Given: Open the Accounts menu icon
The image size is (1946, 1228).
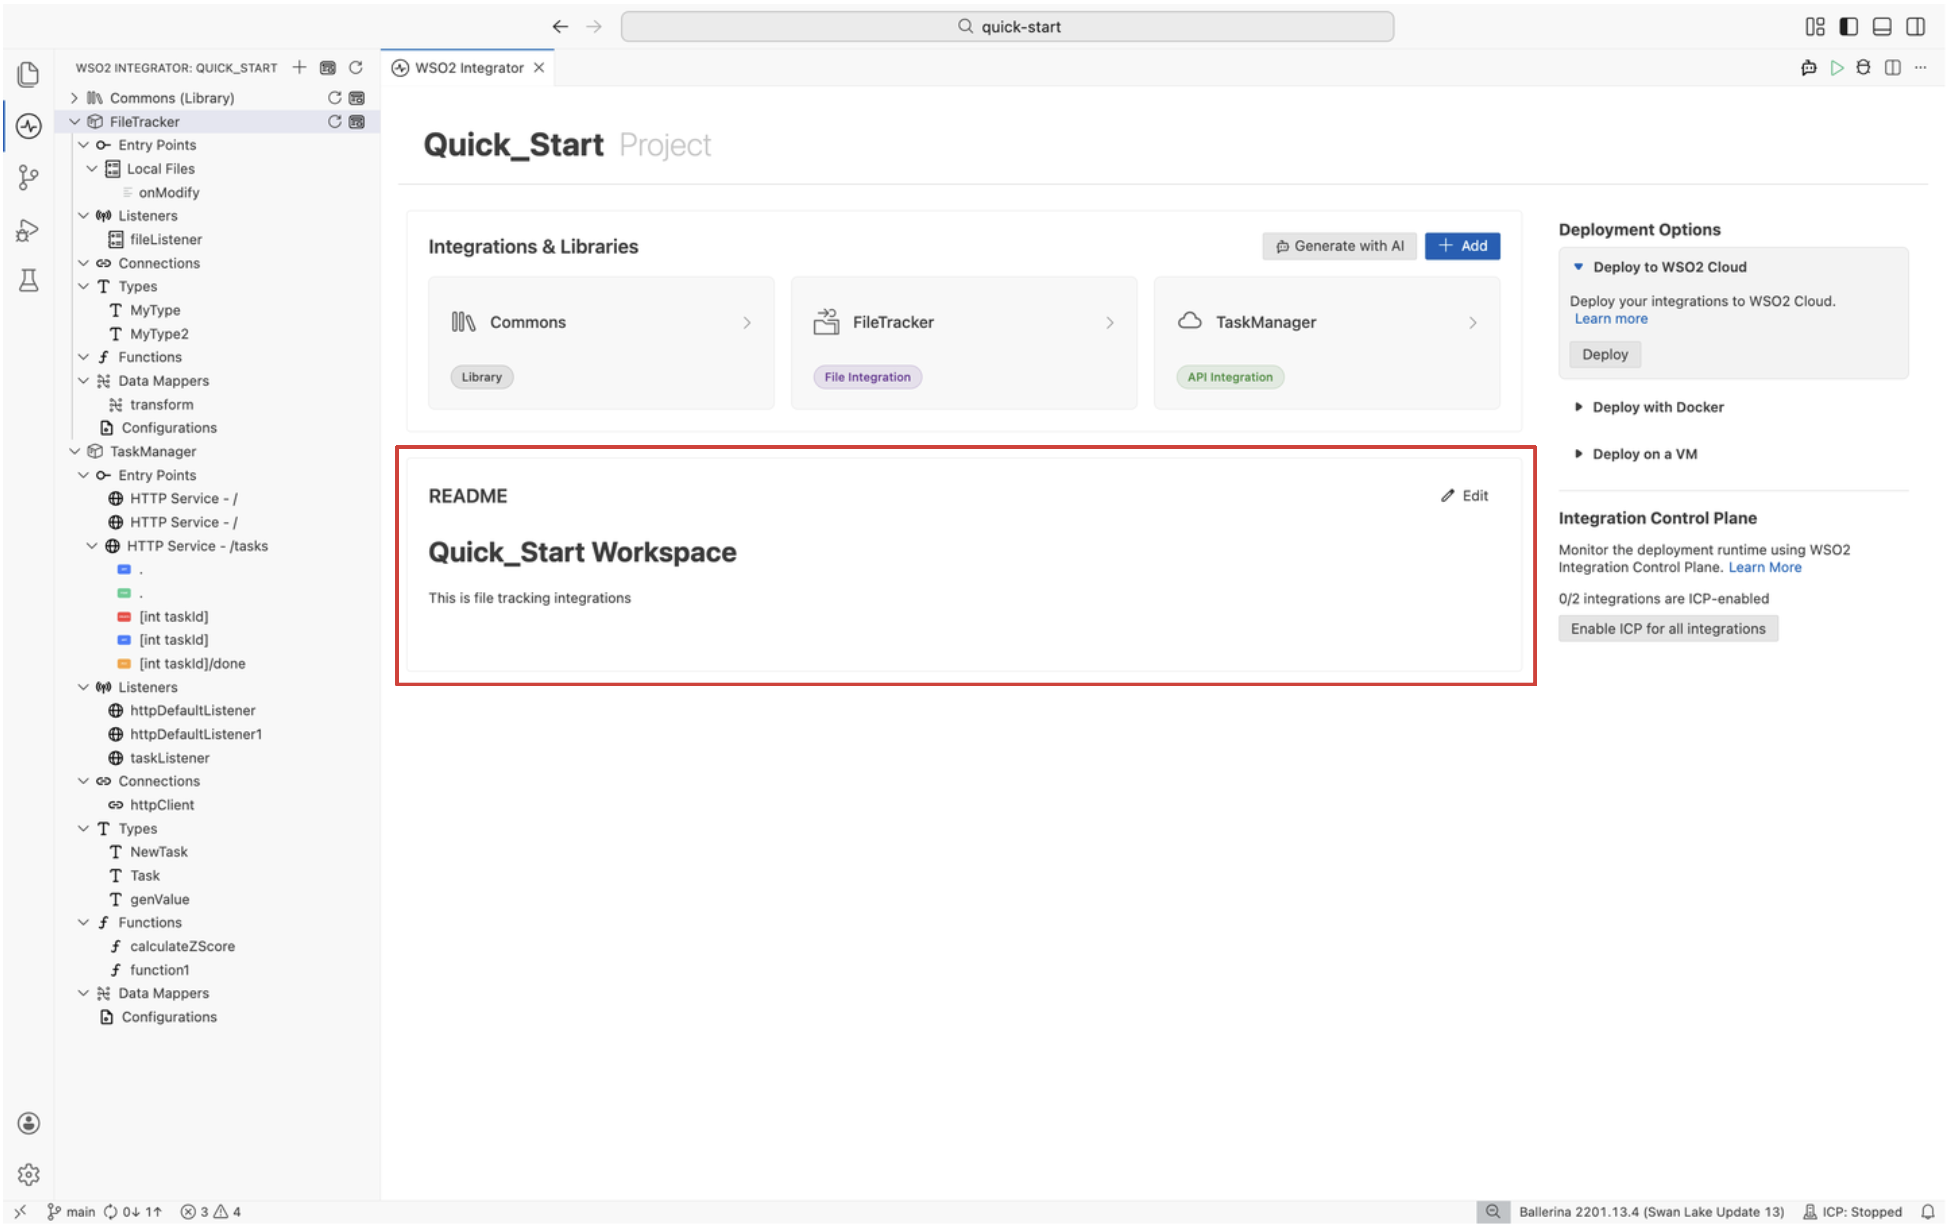Looking at the screenshot, I should tap(29, 1123).
